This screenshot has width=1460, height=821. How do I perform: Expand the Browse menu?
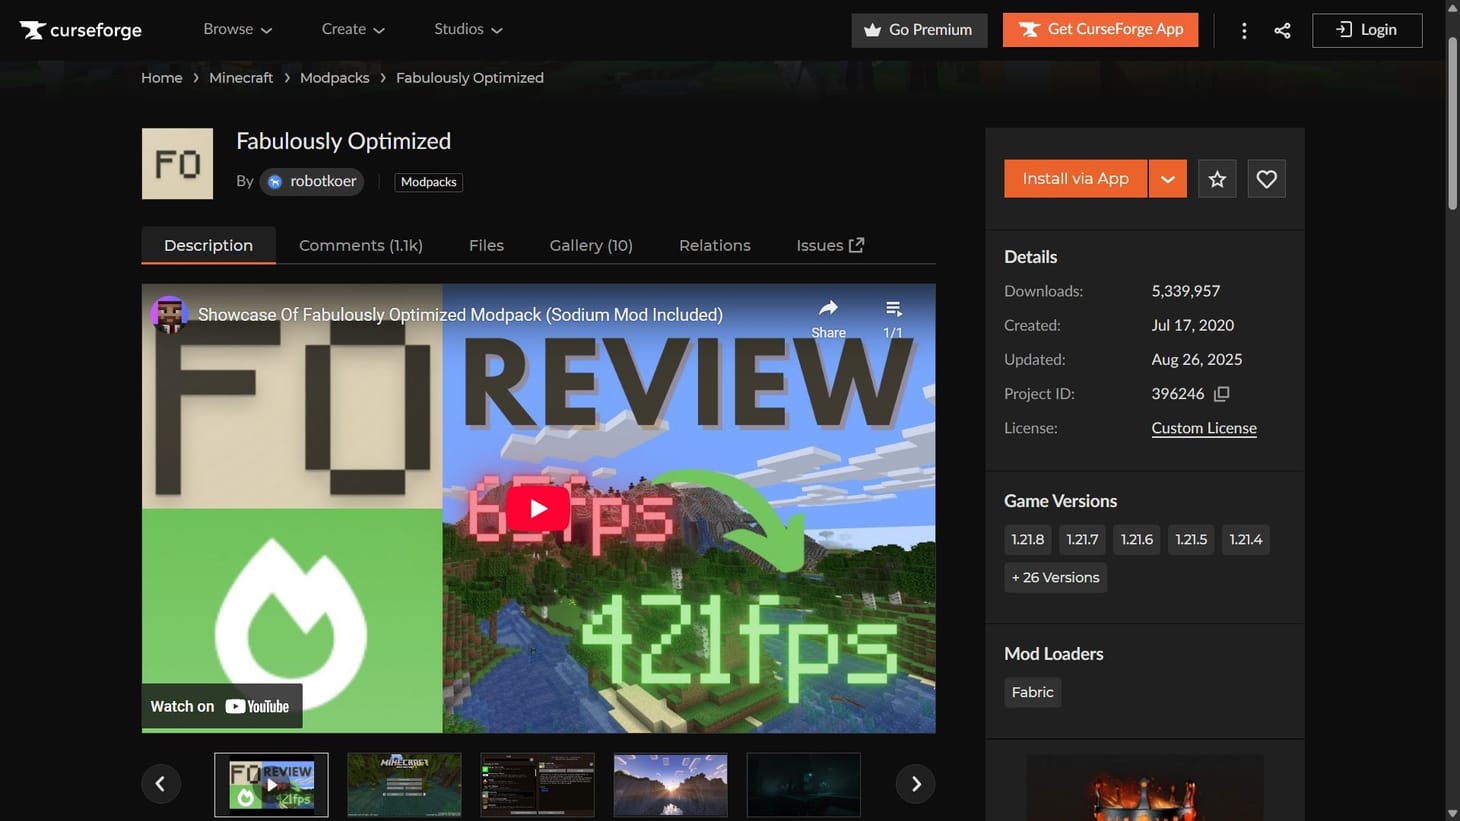pyautogui.click(x=237, y=29)
